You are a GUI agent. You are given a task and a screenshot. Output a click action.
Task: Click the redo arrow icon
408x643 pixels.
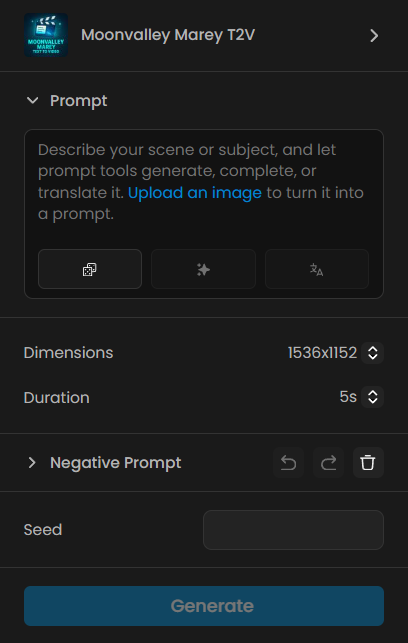point(328,463)
